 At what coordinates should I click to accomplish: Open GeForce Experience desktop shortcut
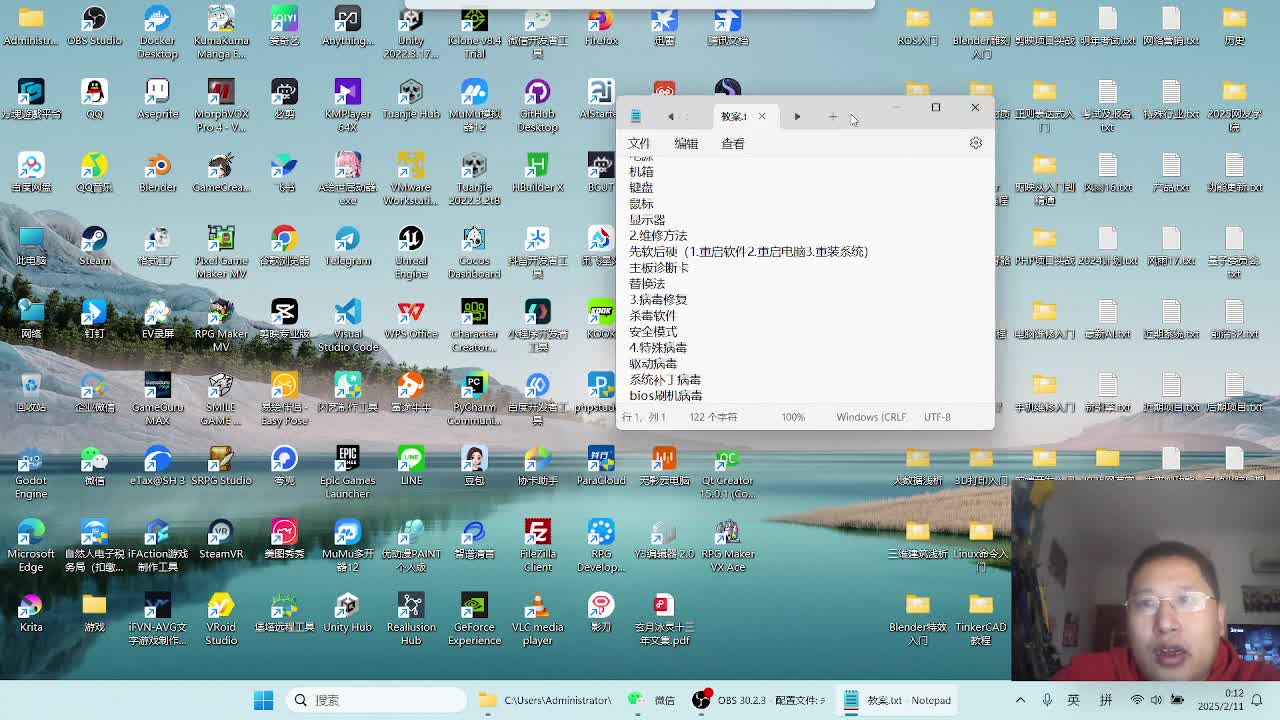point(474,619)
